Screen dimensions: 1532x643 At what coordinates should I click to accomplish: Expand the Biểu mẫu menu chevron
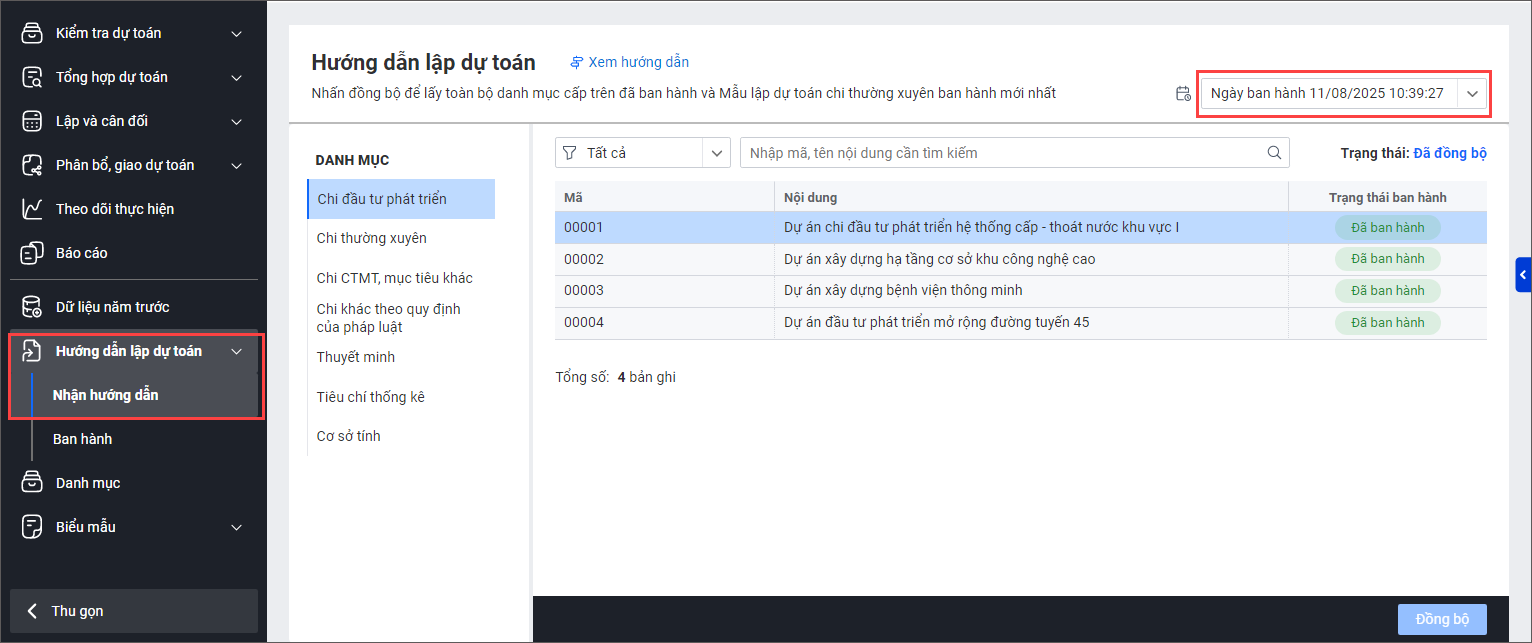[x=236, y=527]
